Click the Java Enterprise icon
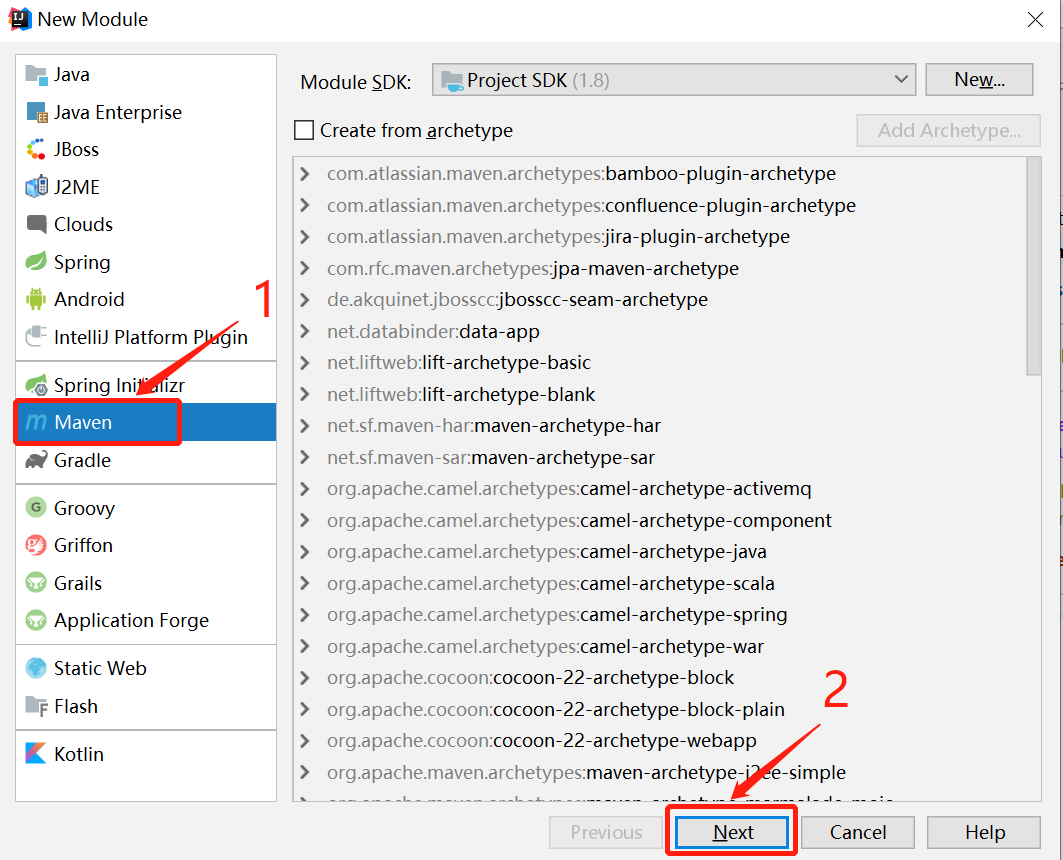 36,112
